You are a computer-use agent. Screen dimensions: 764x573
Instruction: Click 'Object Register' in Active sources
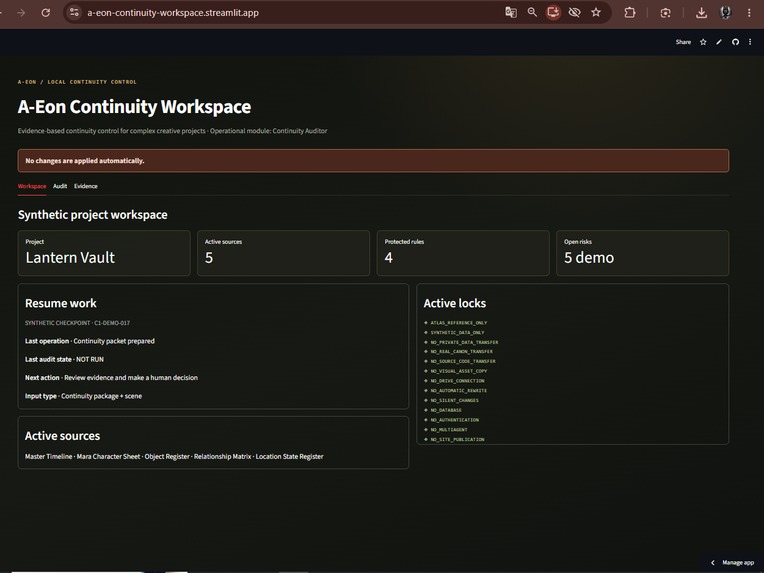point(167,457)
